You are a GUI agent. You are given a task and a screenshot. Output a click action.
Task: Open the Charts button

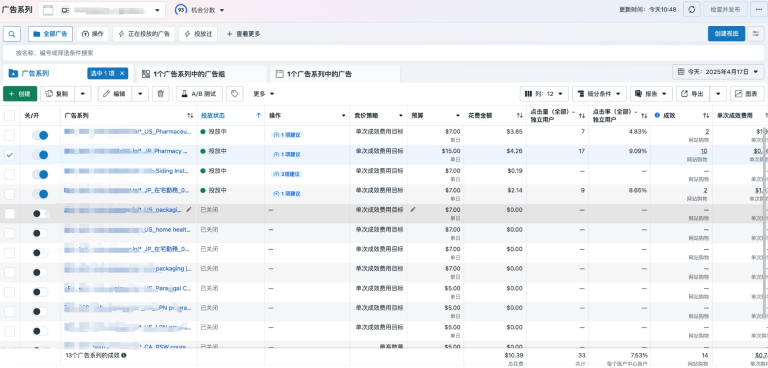pyautogui.click(x=747, y=94)
